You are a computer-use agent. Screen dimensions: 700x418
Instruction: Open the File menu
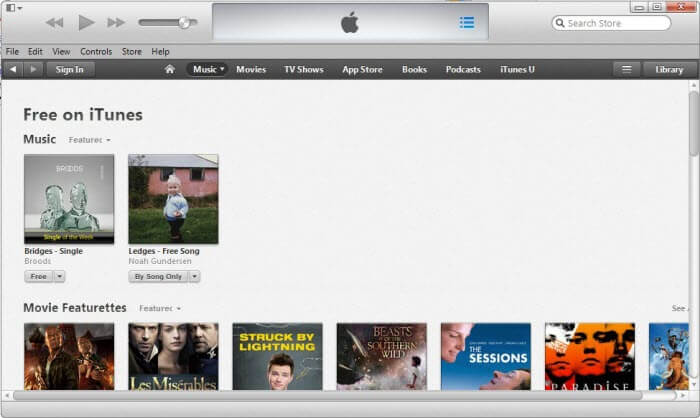pos(12,52)
